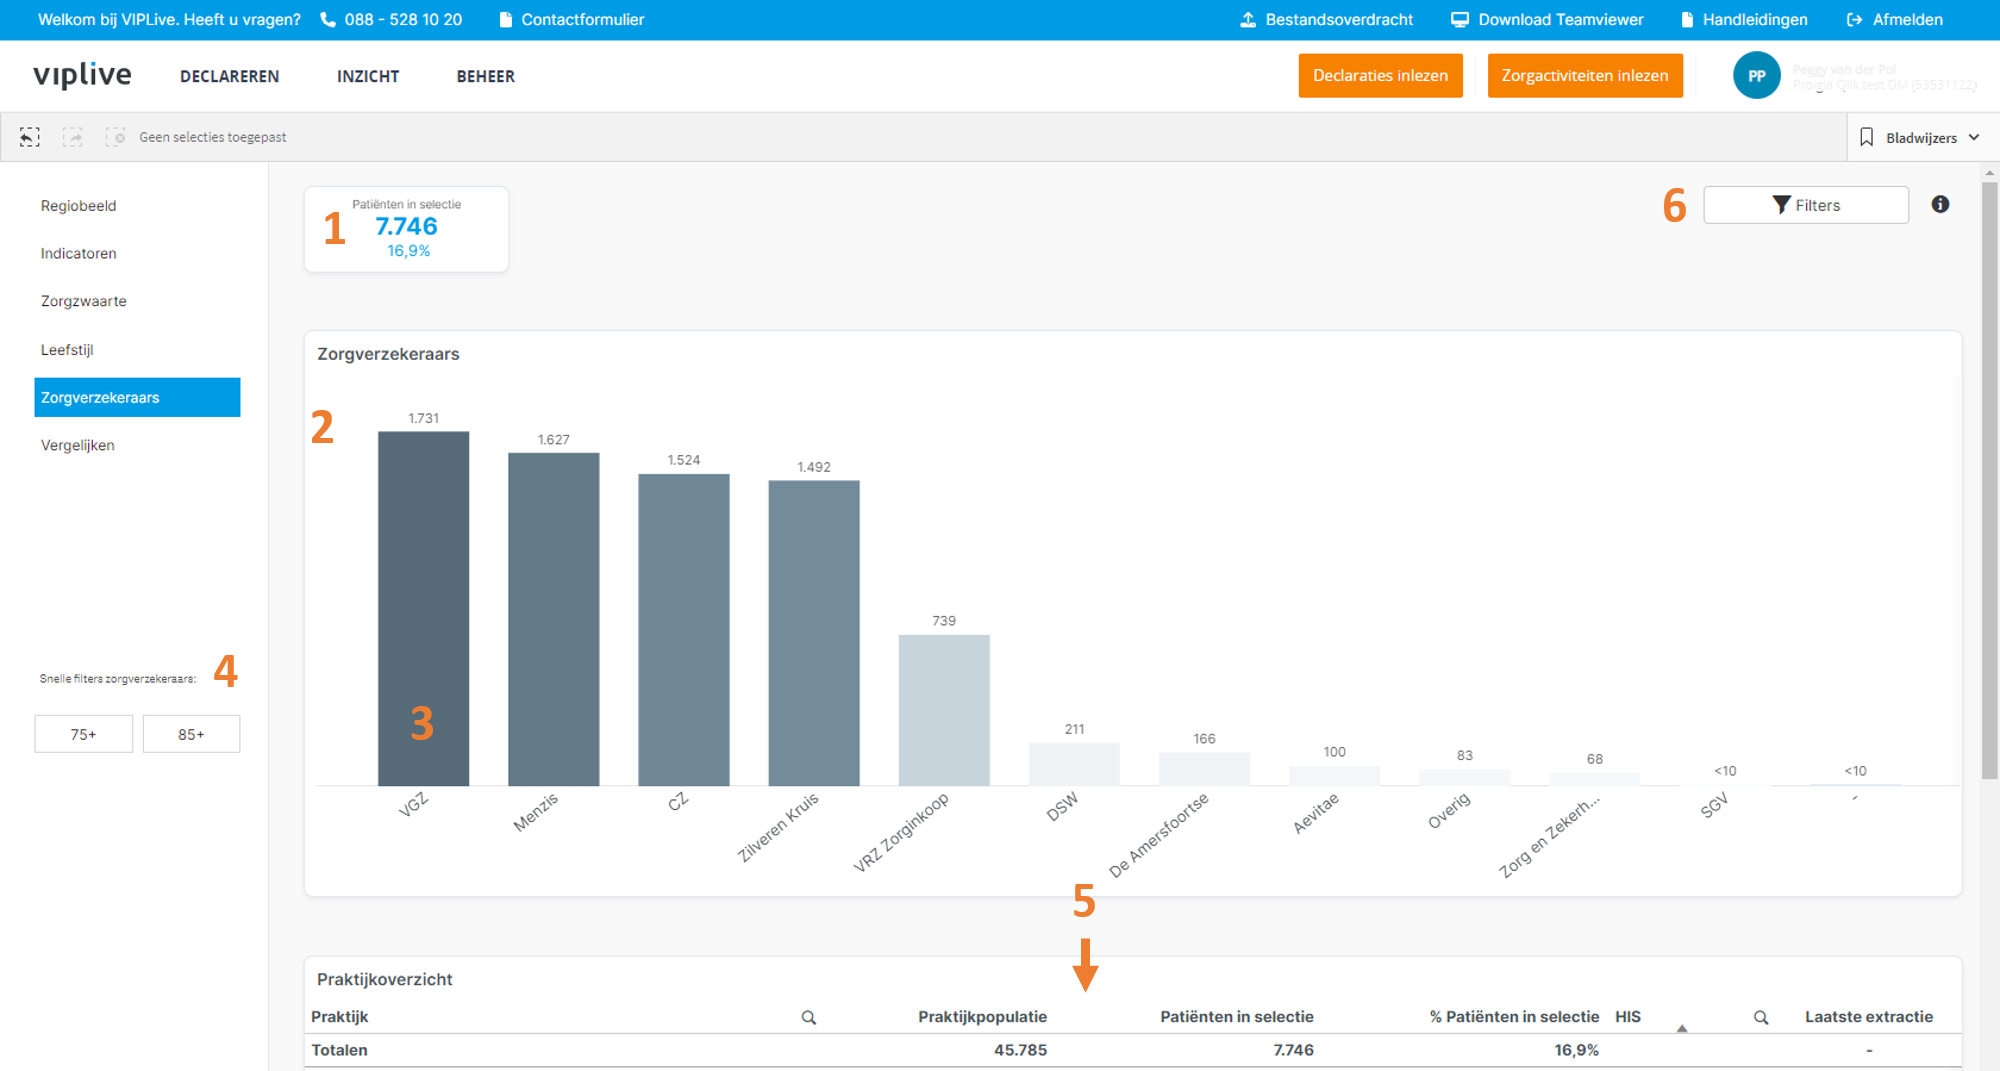
Task: Click the Praktijkoverzicht table title
Action: click(385, 980)
